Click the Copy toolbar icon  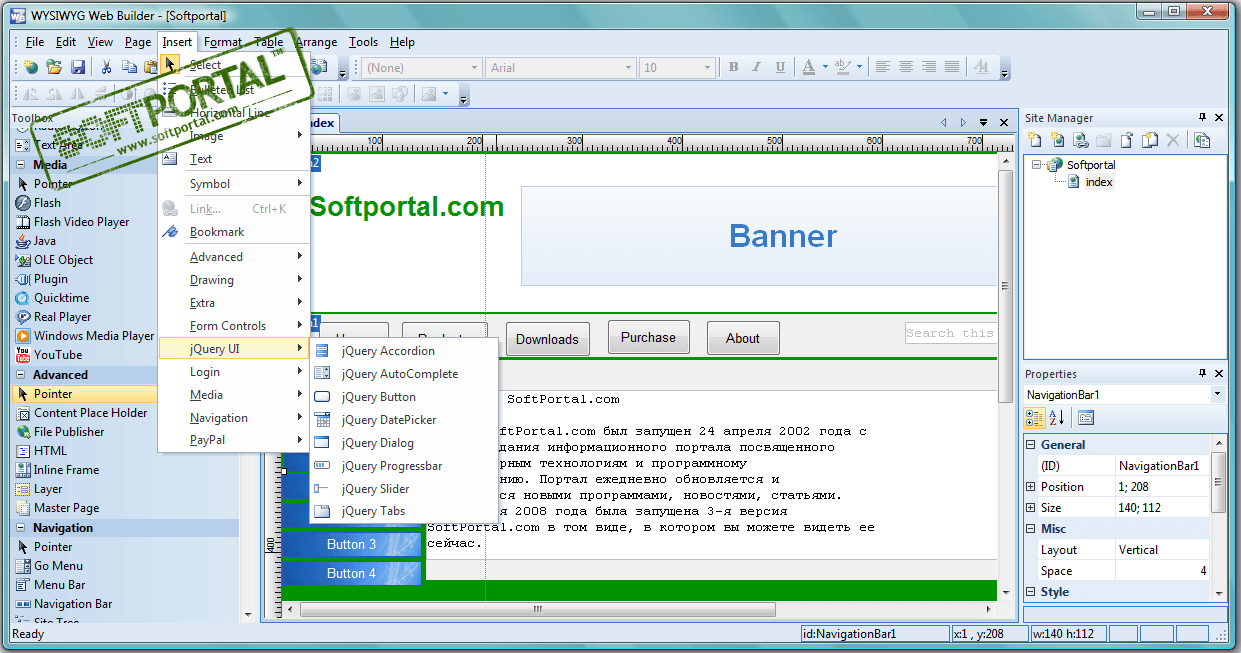pos(129,67)
